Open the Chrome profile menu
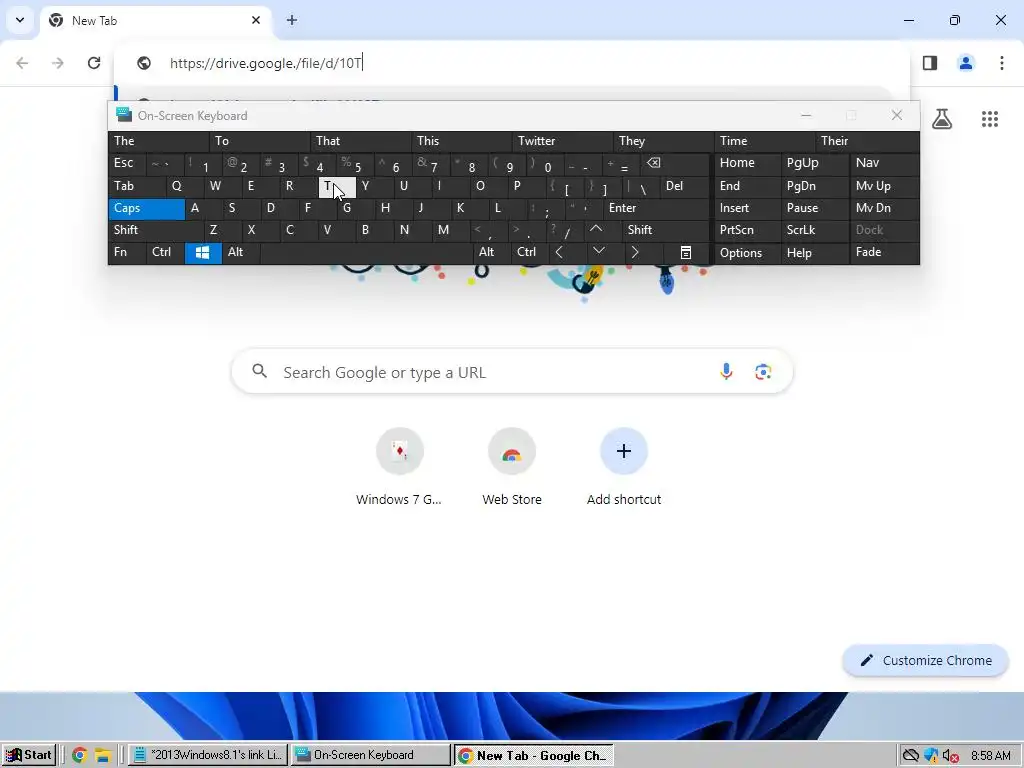This screenshot has height=768, width=1024. coord(966,63)
